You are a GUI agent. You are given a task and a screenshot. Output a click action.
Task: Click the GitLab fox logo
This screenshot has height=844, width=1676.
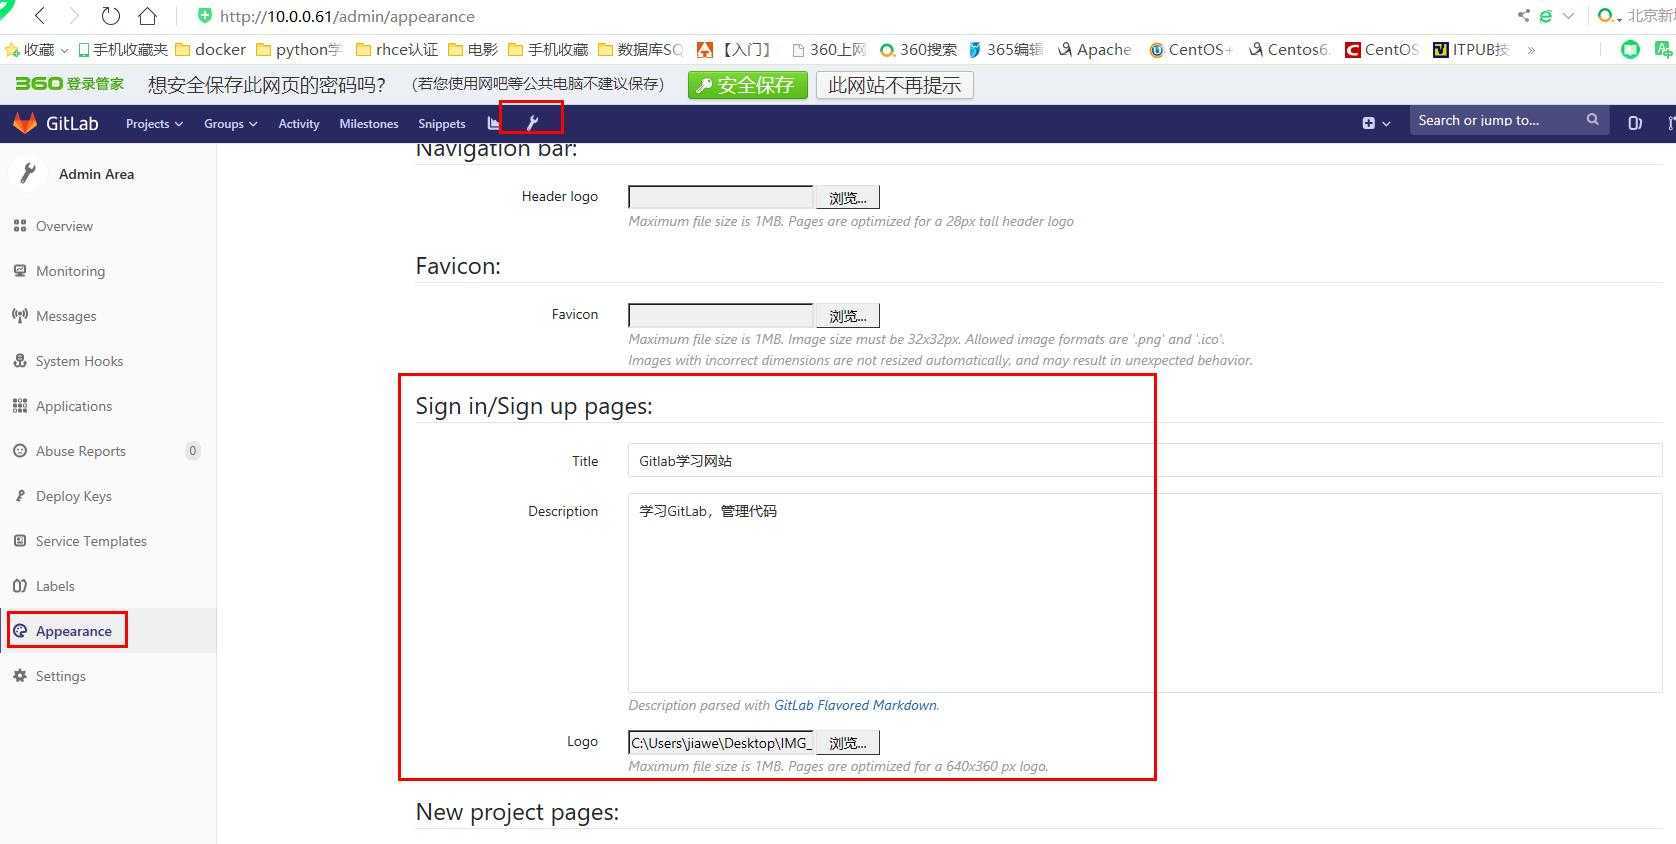25,123
